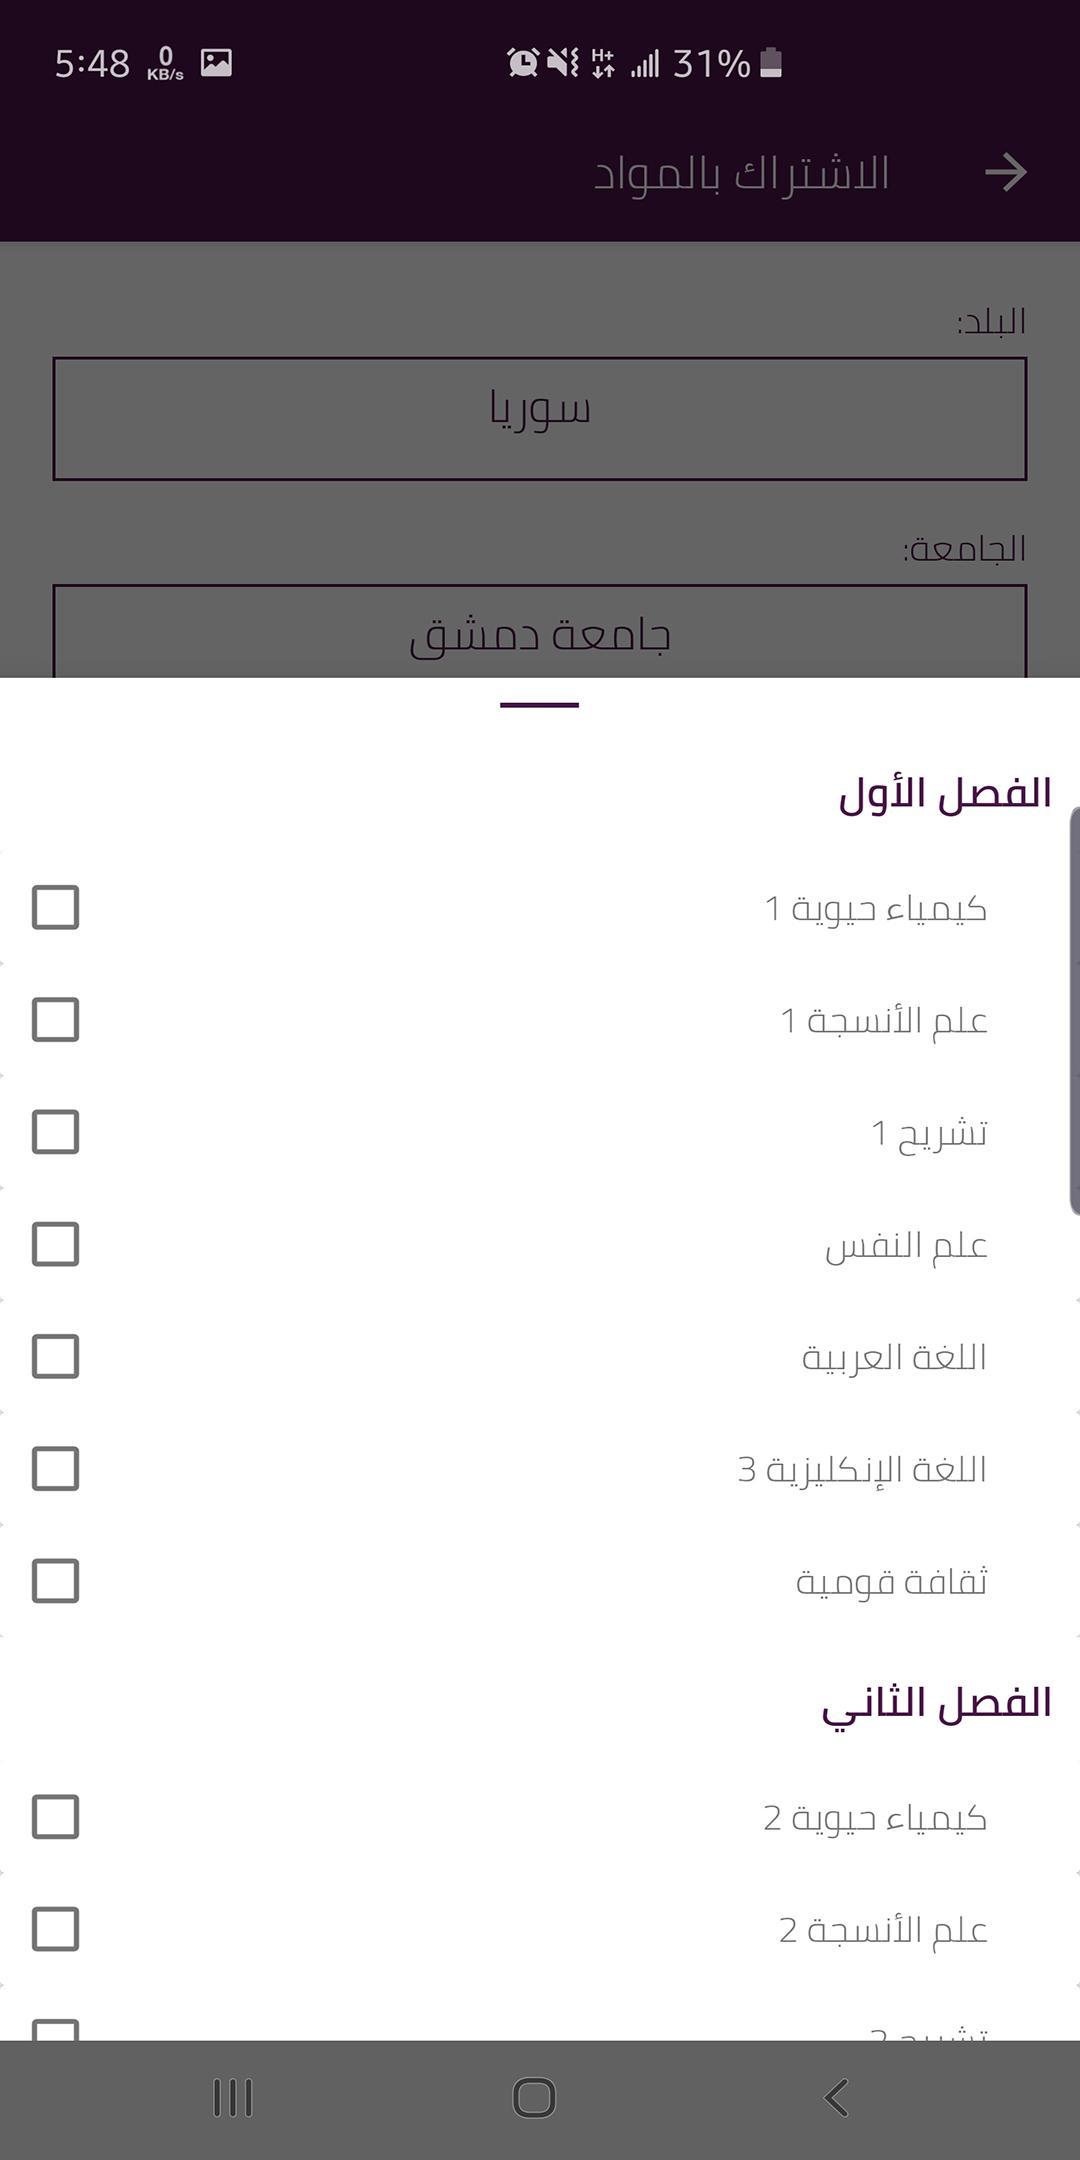Select the اللغة العربية subject row

540,1356
